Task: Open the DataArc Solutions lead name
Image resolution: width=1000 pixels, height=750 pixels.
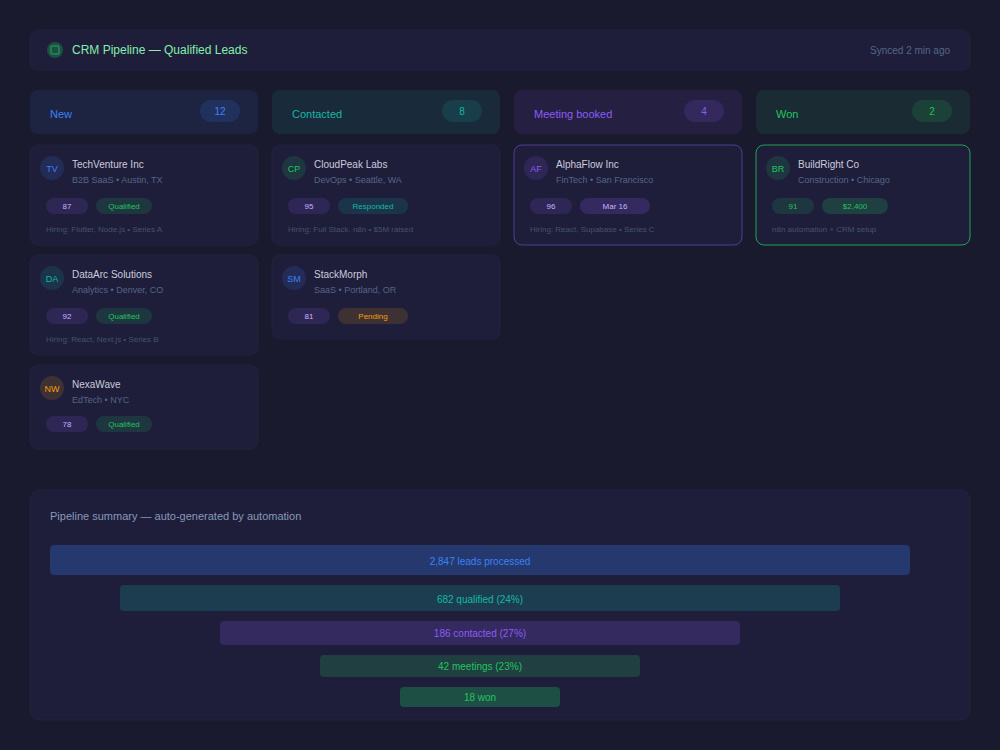Action: [x=112, y=274]
